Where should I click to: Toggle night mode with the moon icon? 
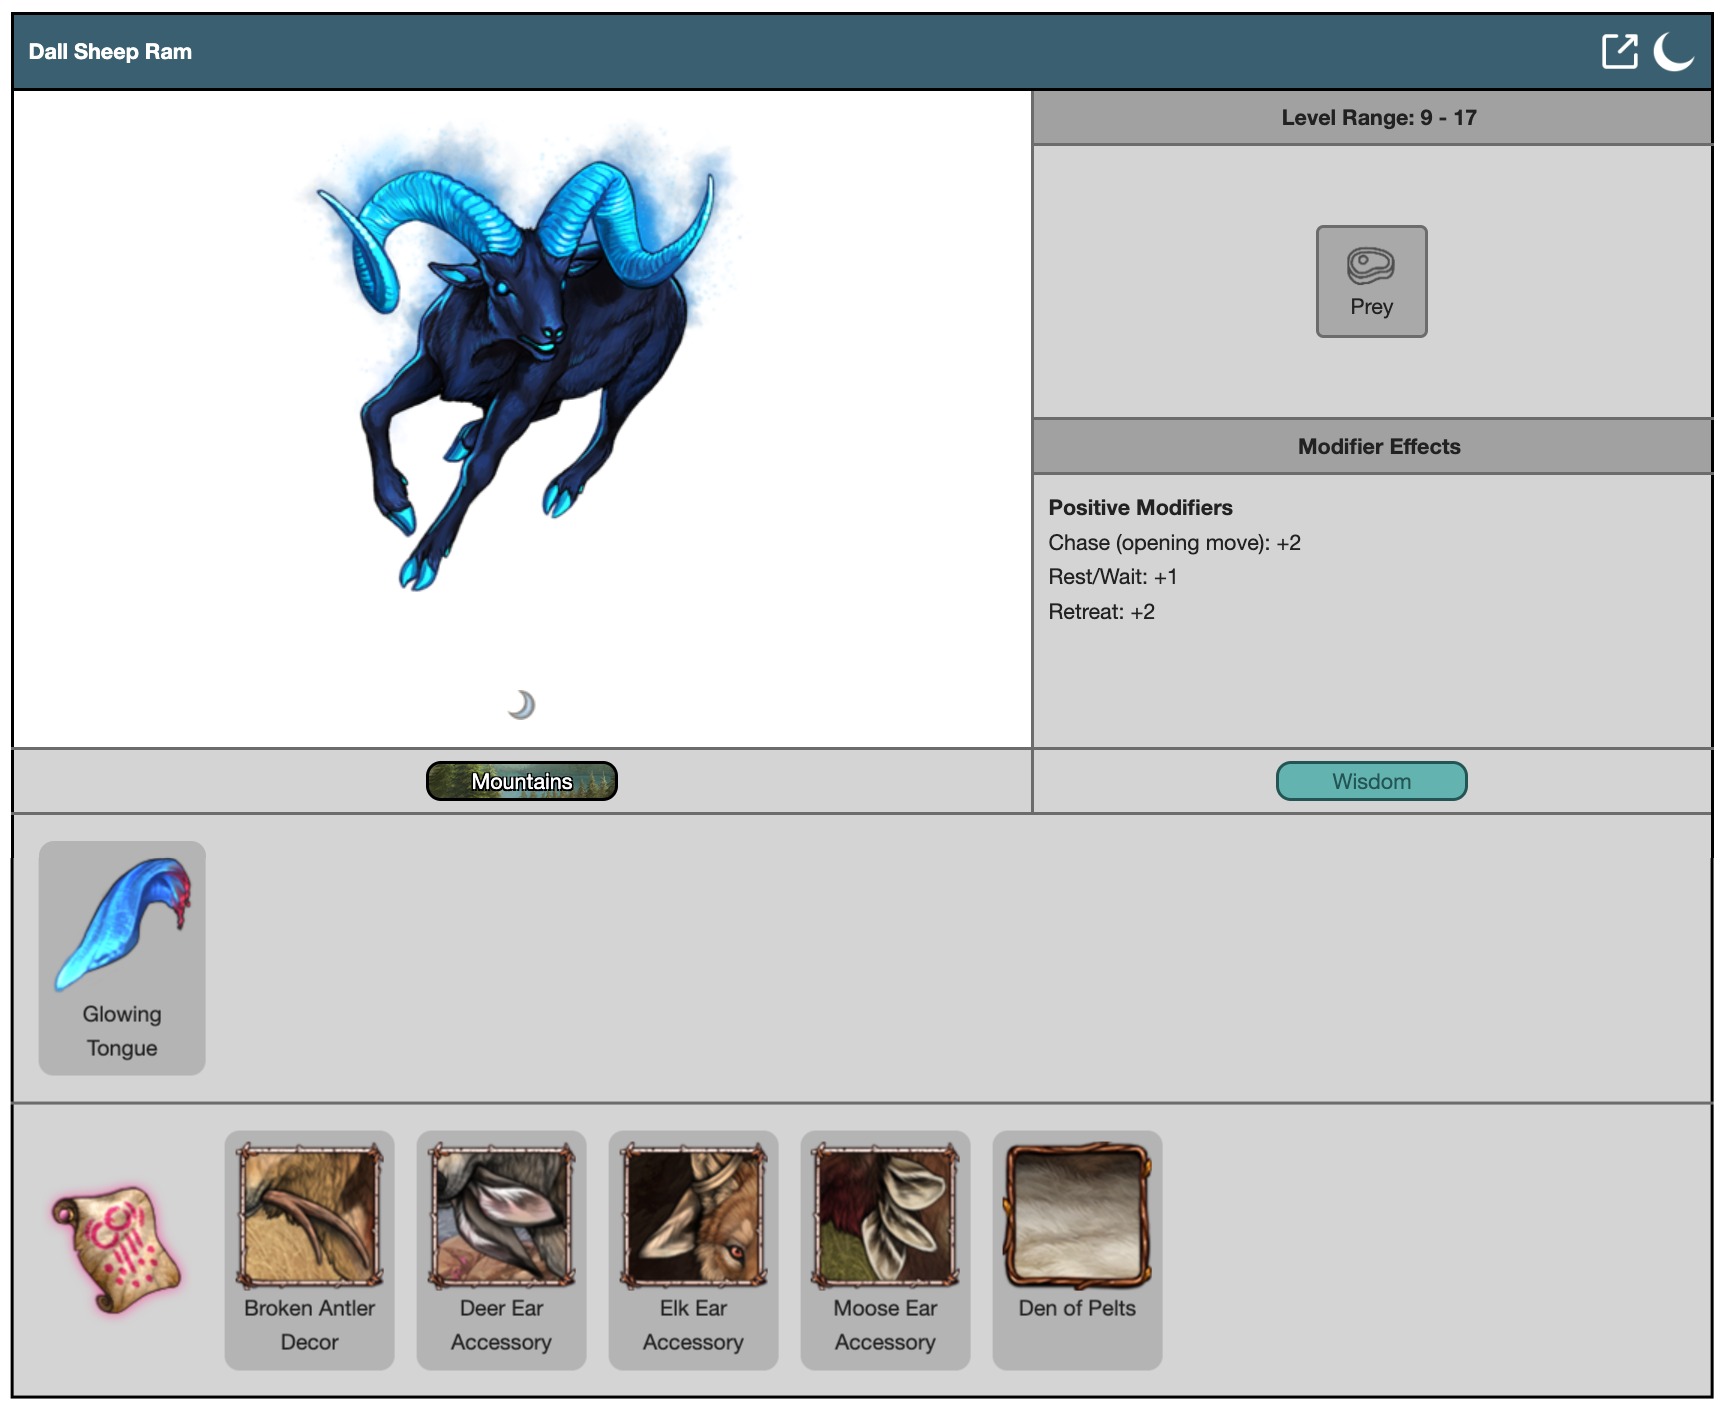coord(1672,51)
